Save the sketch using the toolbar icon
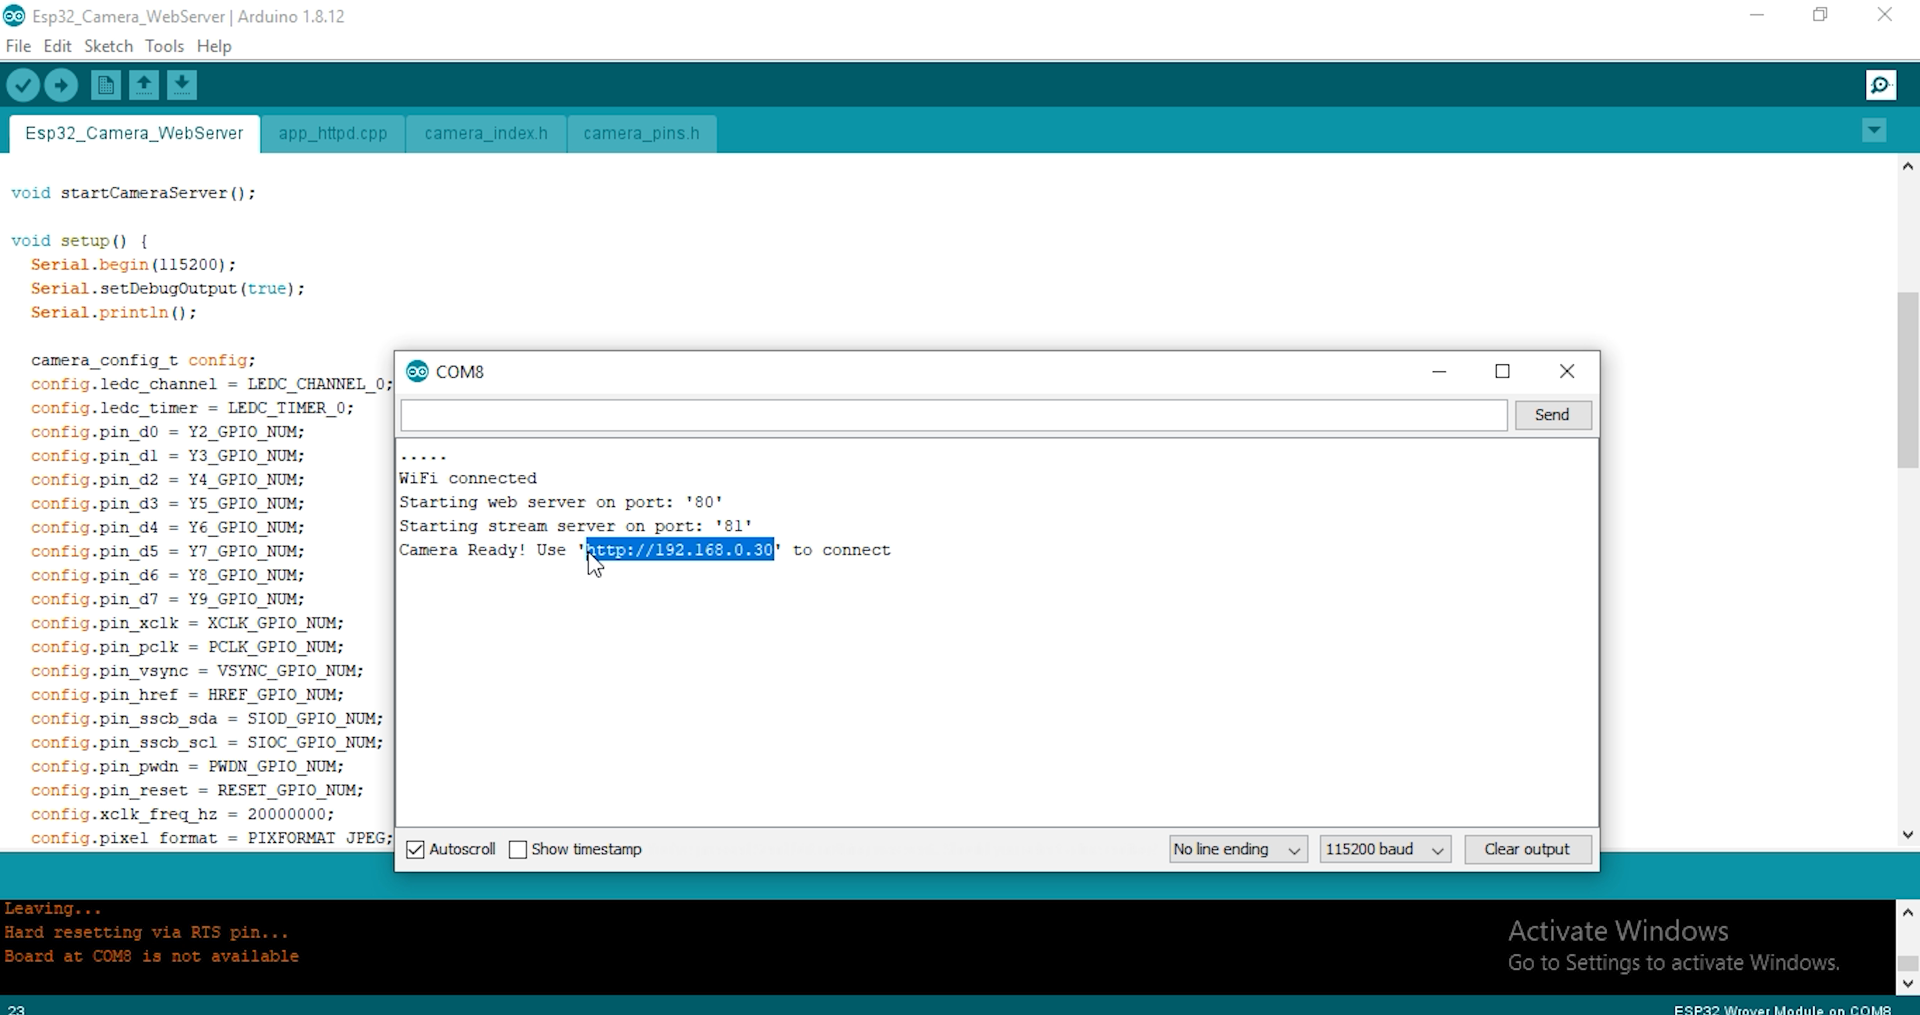This screenshot has width=1920, height=1015. pos(181,85)
